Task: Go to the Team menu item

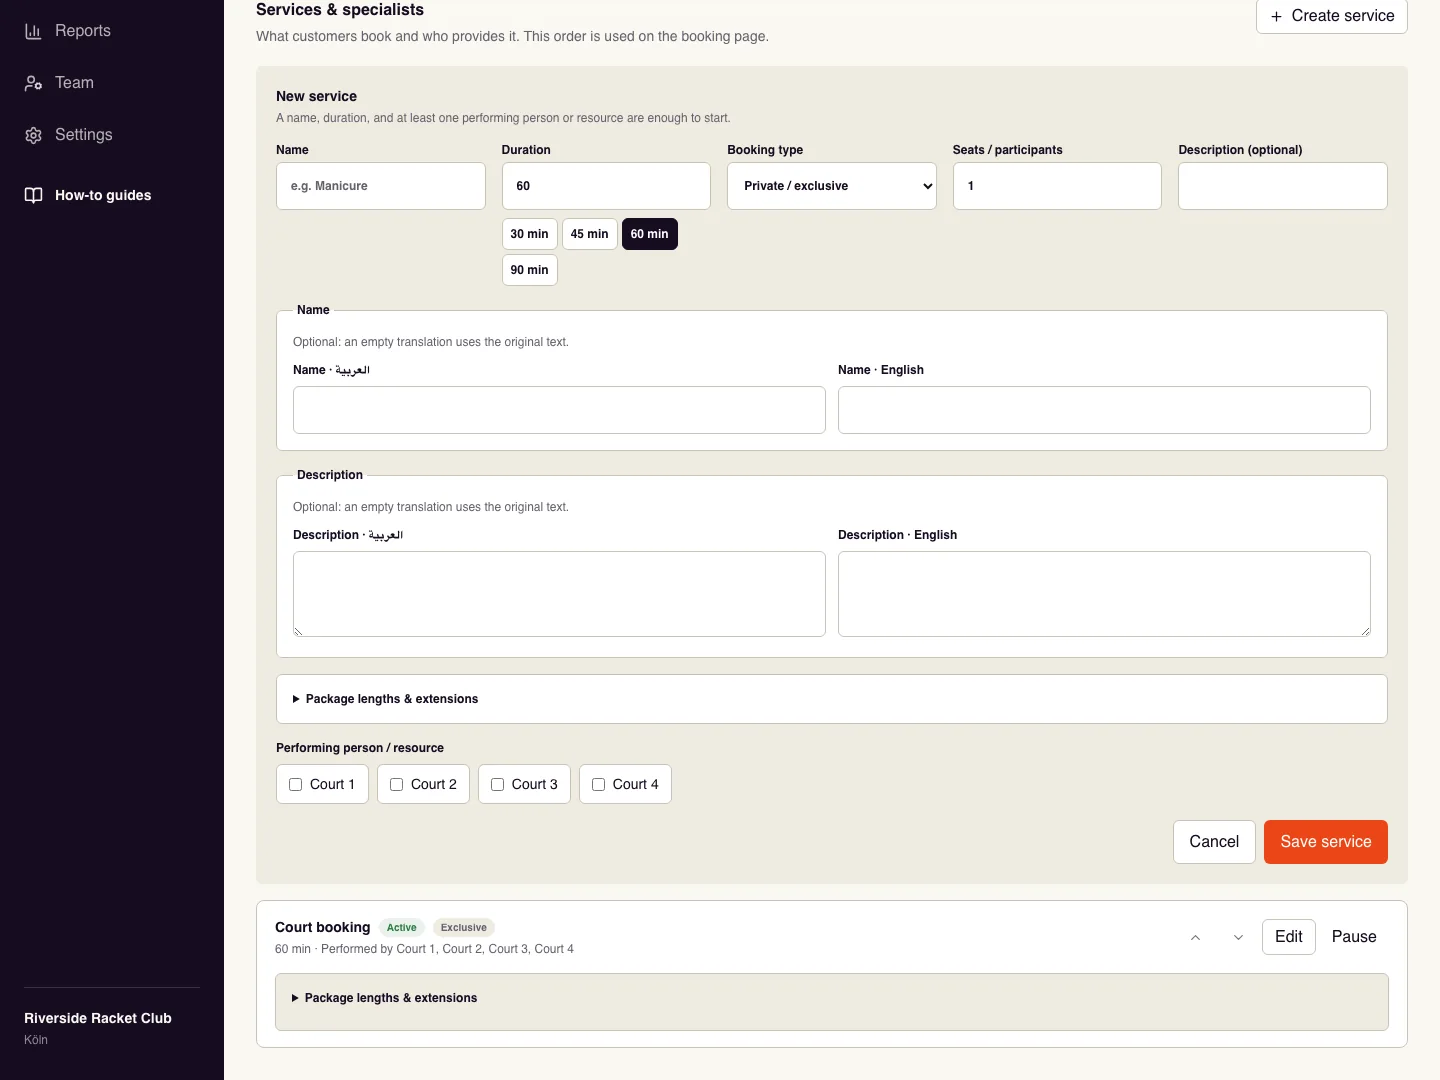Action: tap(74, 83)
